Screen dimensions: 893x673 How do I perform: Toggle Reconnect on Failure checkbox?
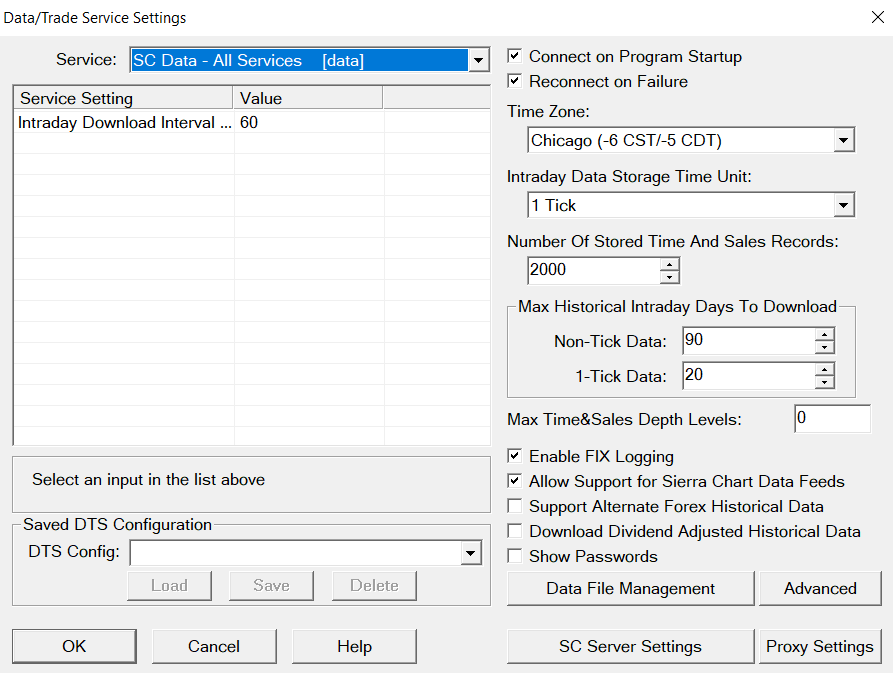pyautogui.click(x=514, y=81)
